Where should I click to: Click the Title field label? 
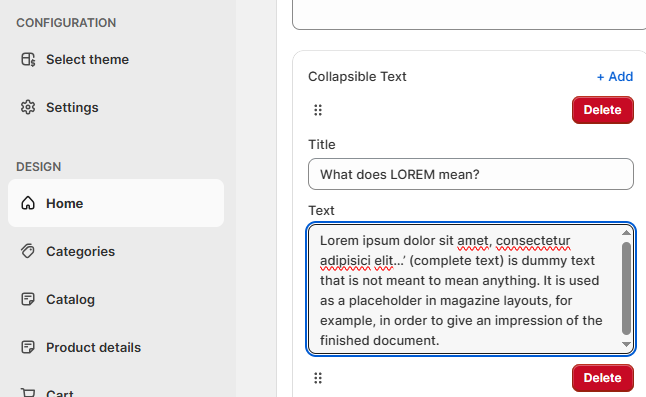pos(322,145)
